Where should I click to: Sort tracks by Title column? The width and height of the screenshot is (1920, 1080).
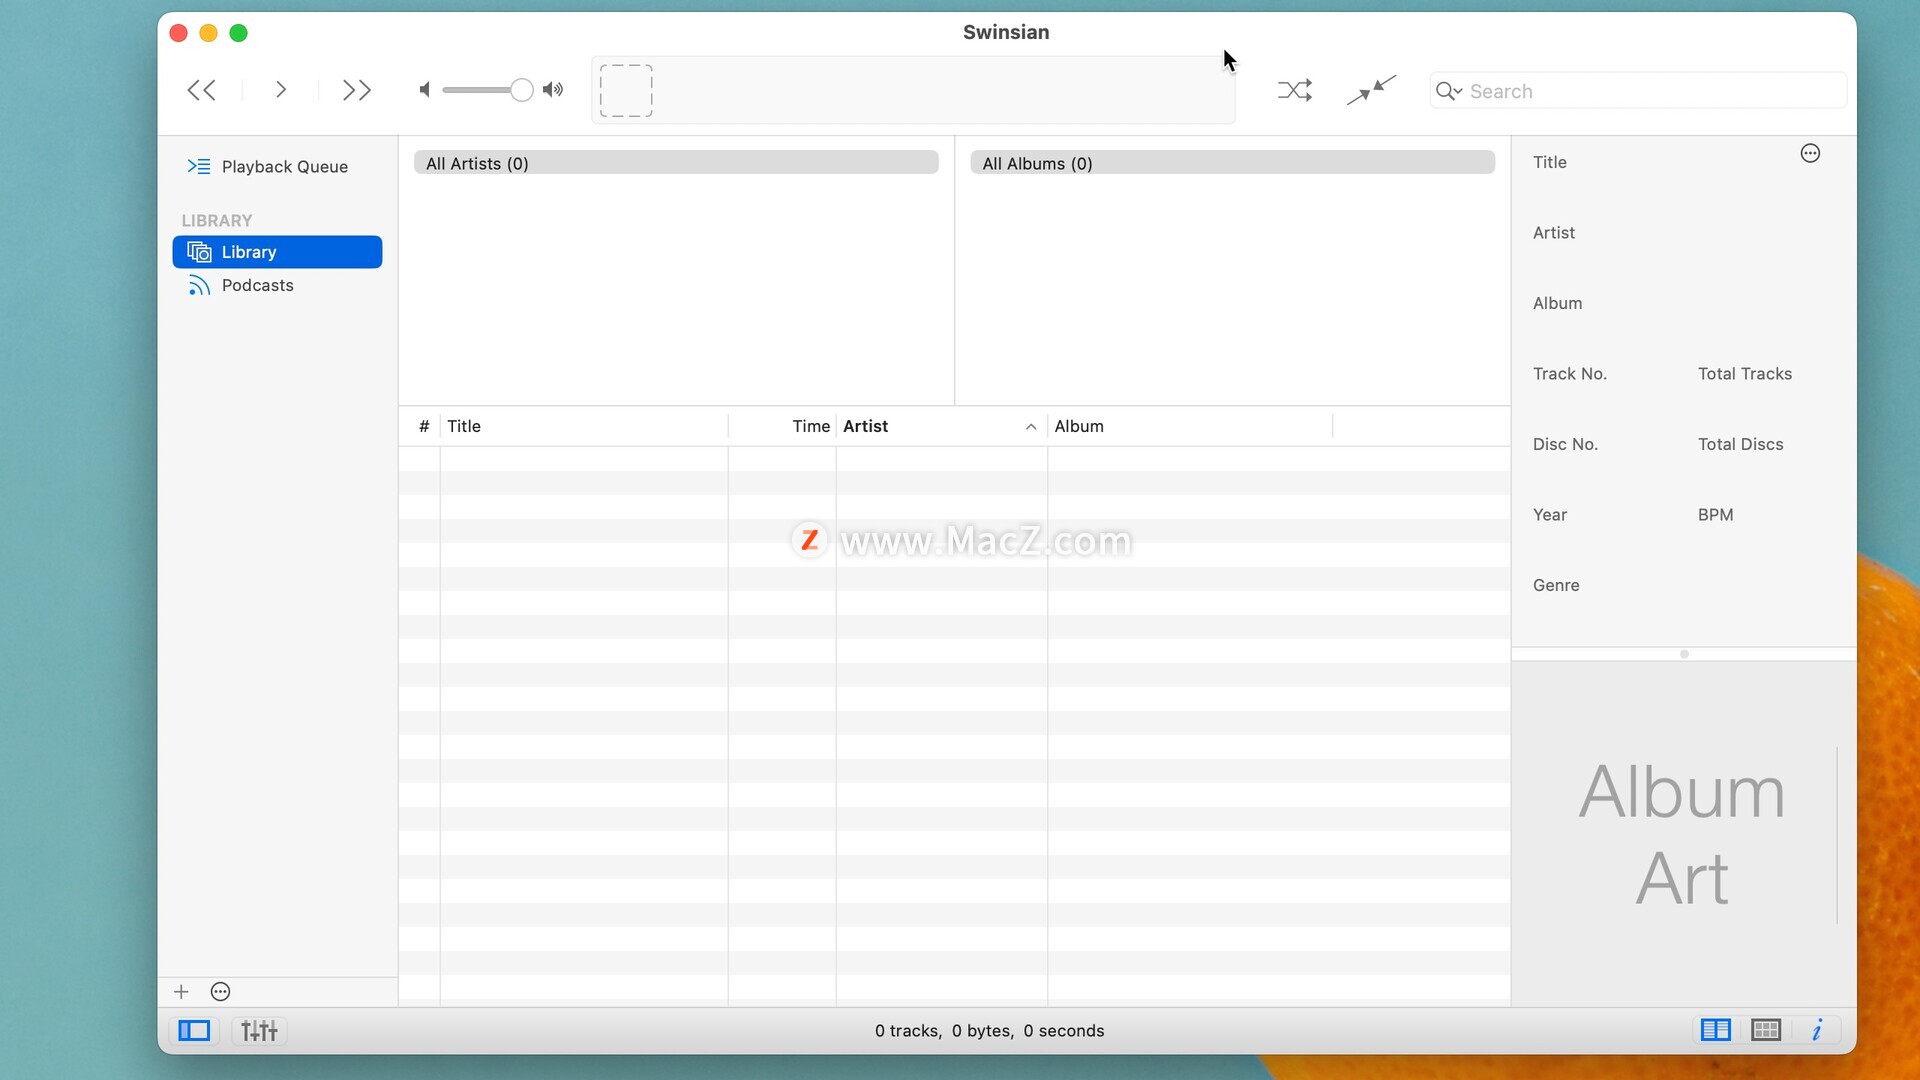pyautogui.click(x=584, y=426)
